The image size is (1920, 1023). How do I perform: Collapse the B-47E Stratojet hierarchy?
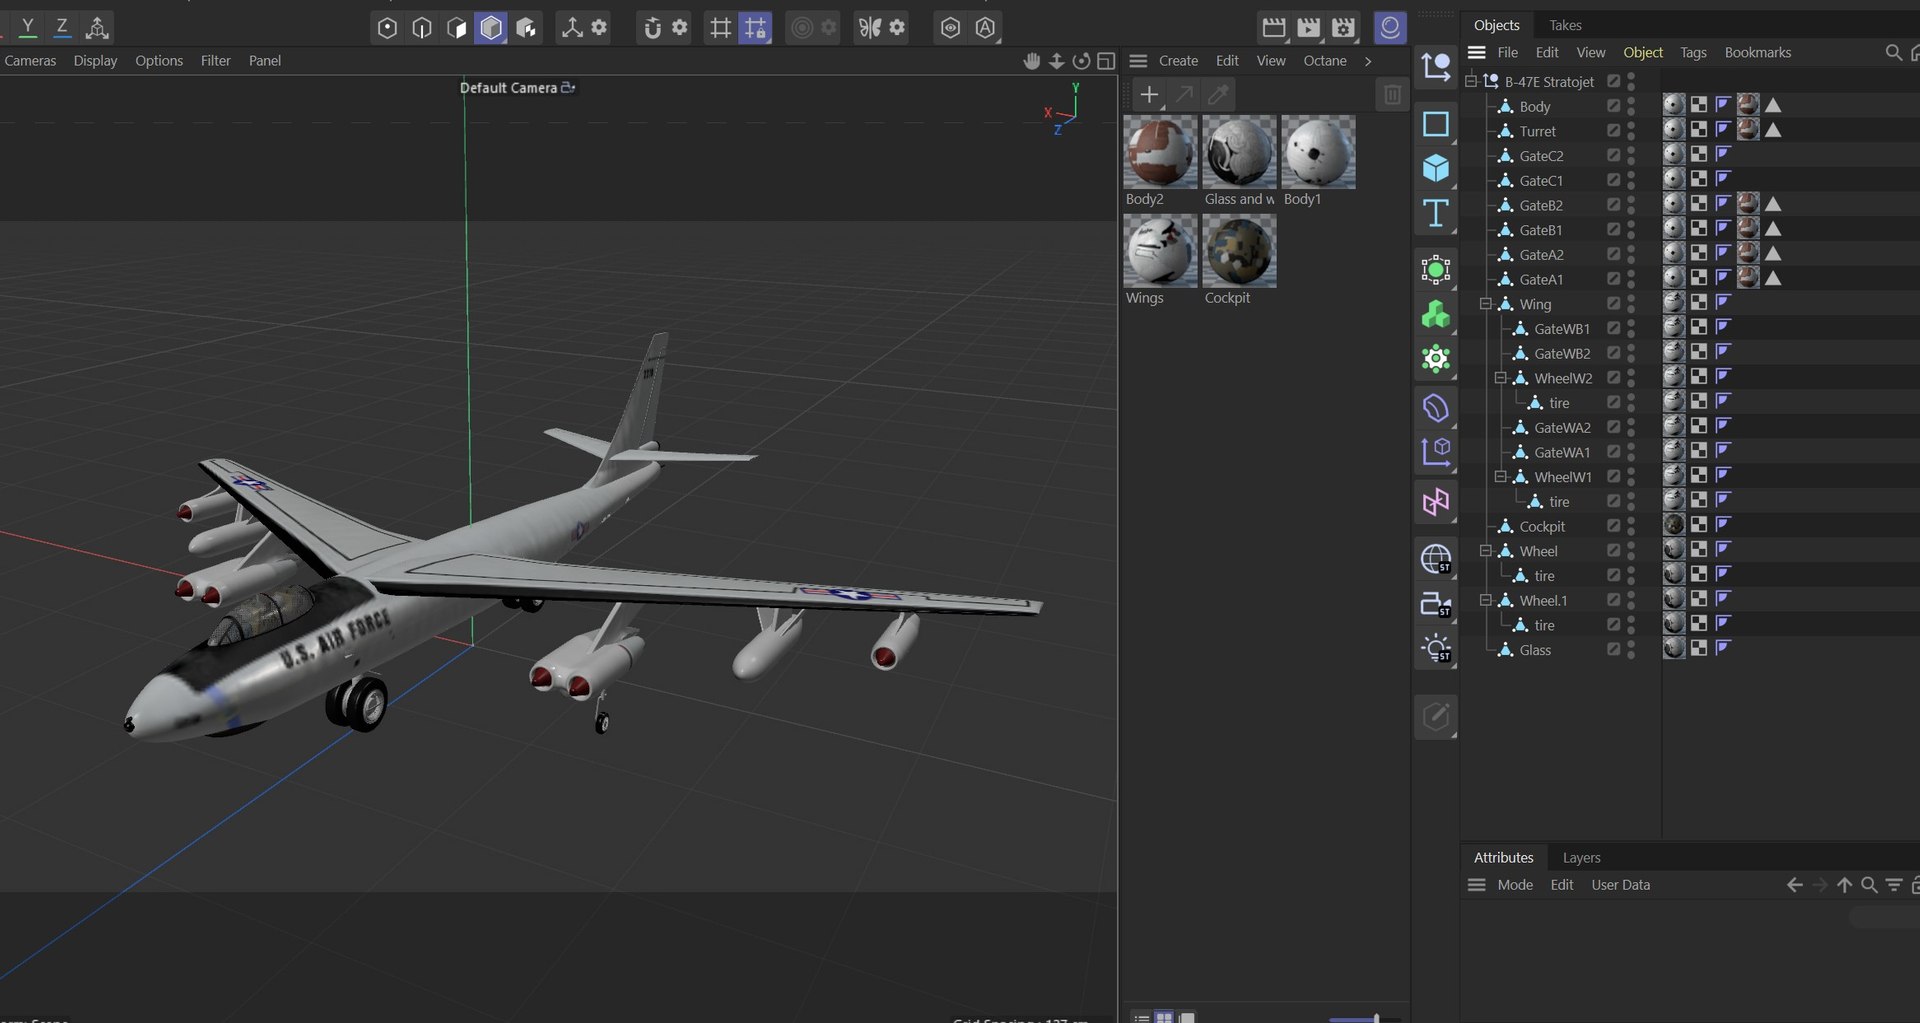[1471, 82]
